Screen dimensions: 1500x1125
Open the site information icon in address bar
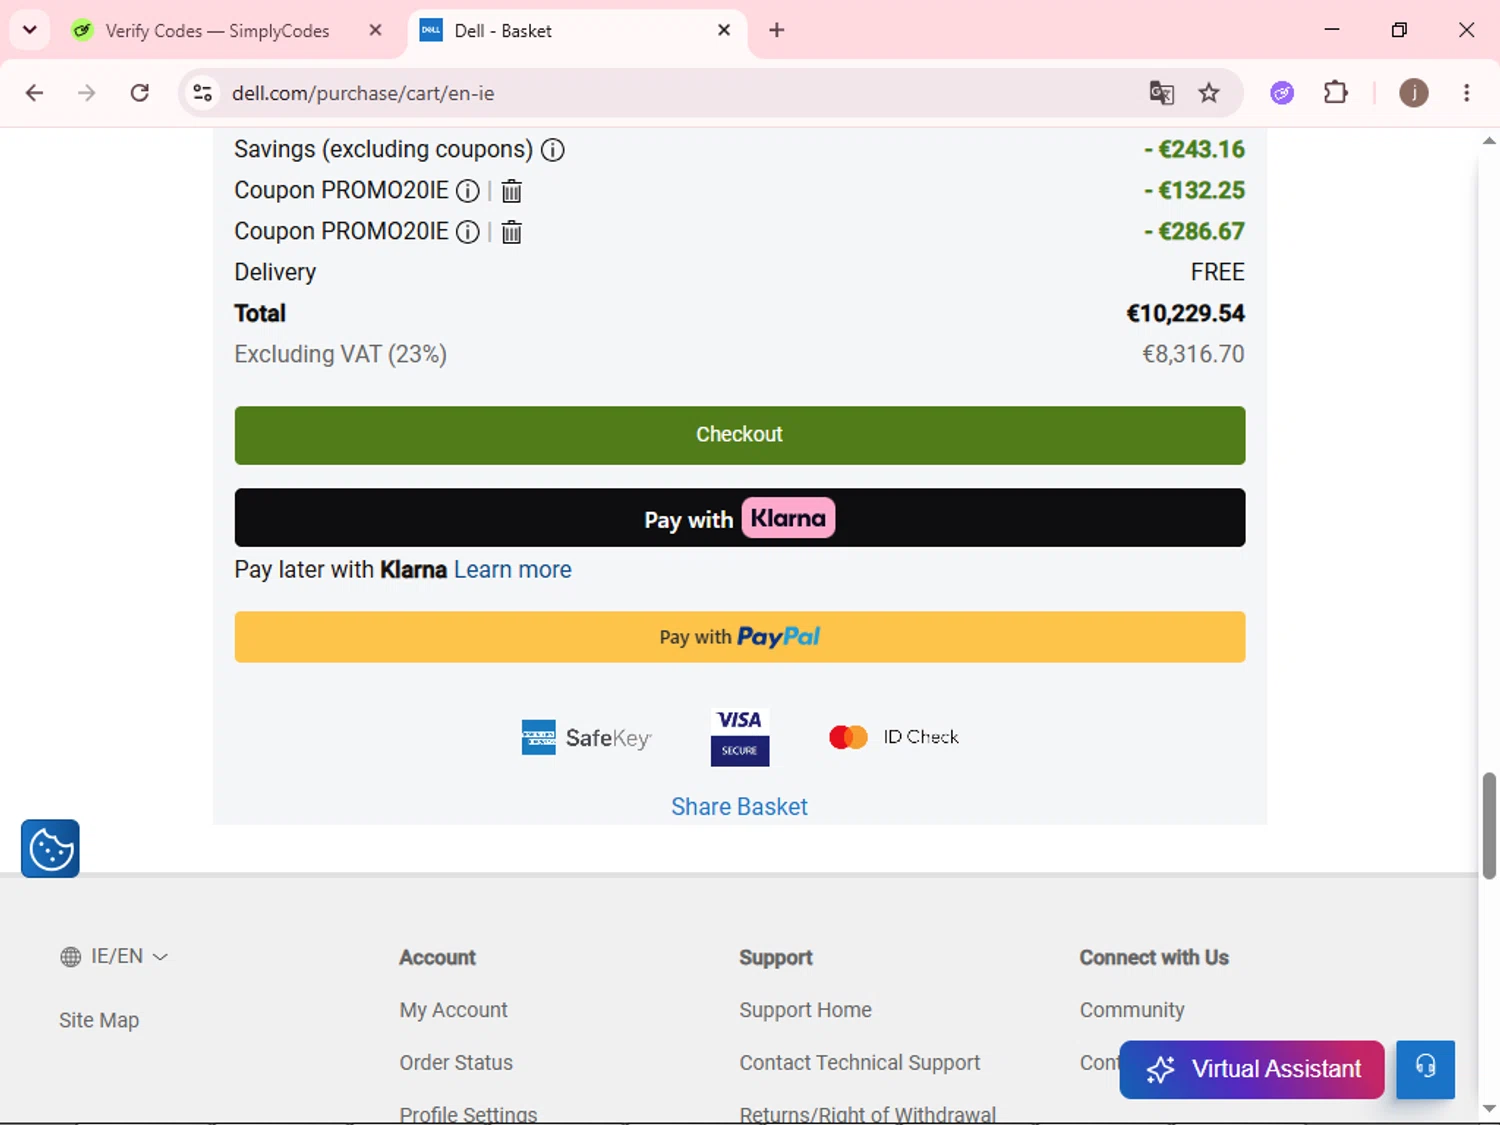pos(203,93)
